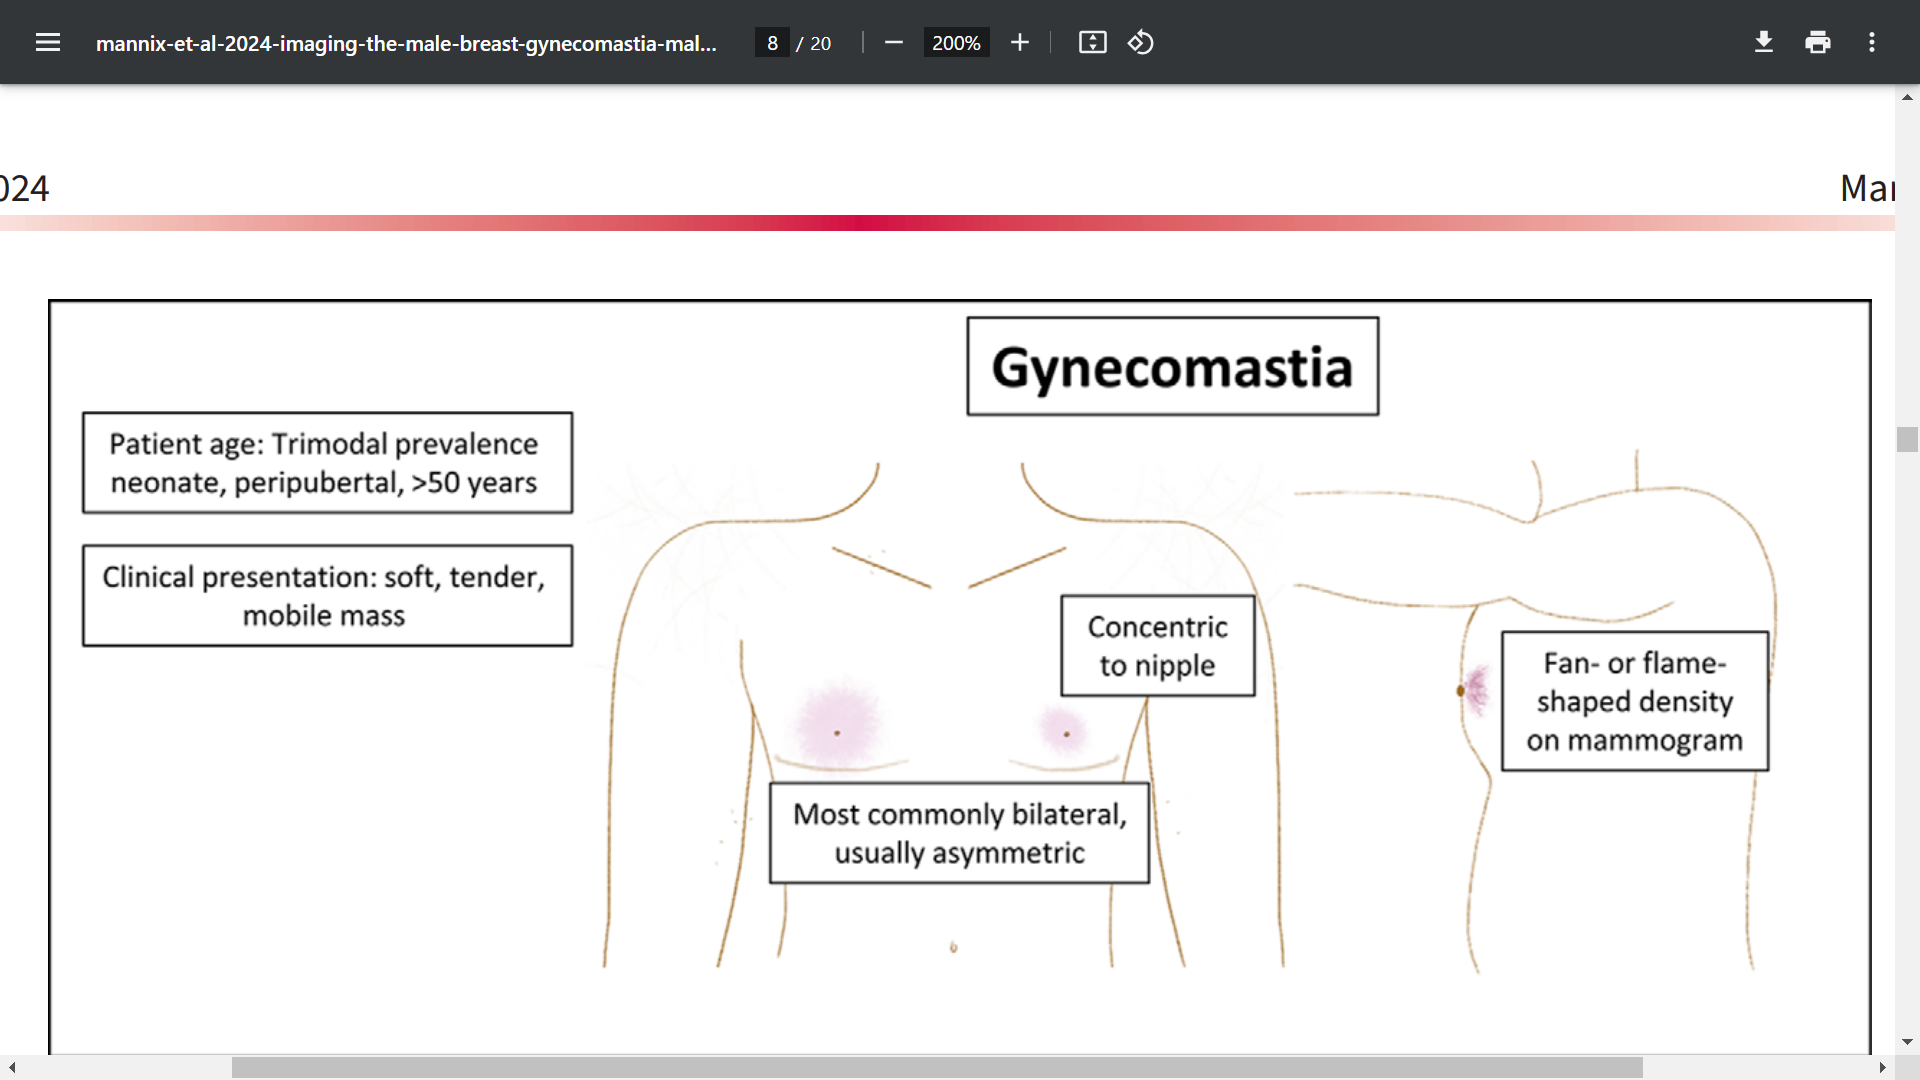Click the zoom in plus icon
This screenshot has height=1080, width=1920.
tap(1019, 42)
